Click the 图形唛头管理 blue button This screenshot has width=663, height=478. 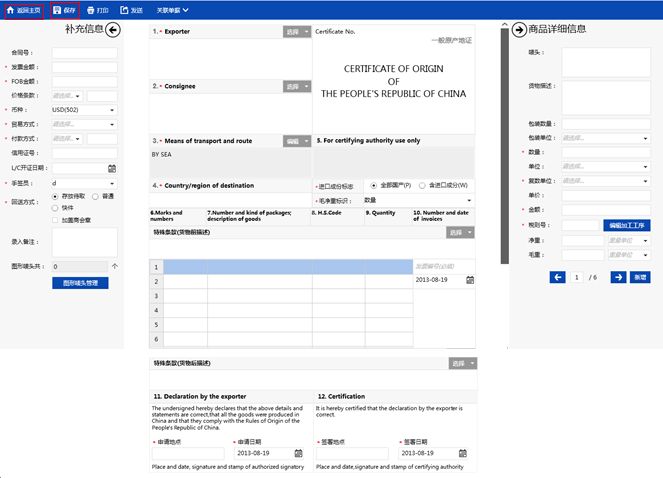point(80,283)
